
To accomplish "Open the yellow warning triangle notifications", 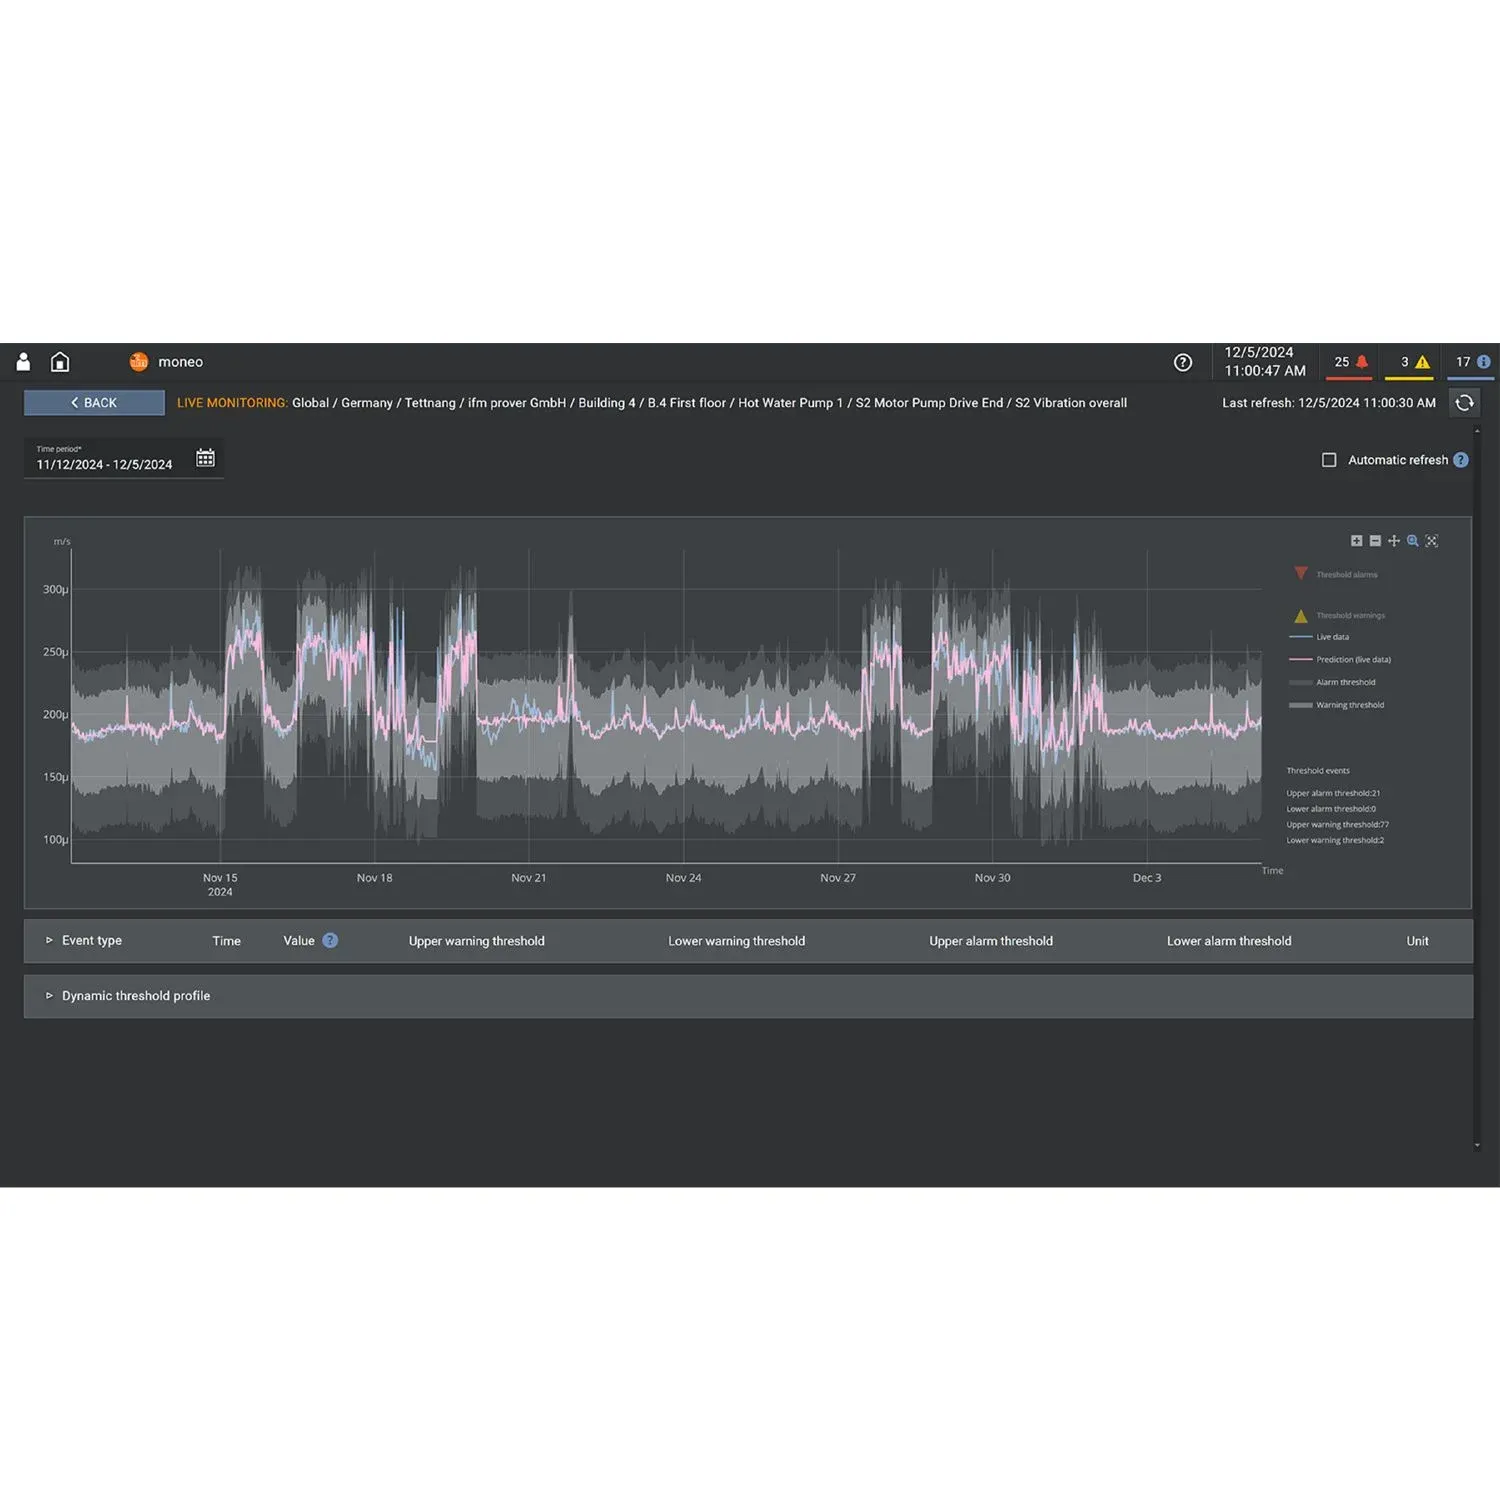I will click(1410, 362).
